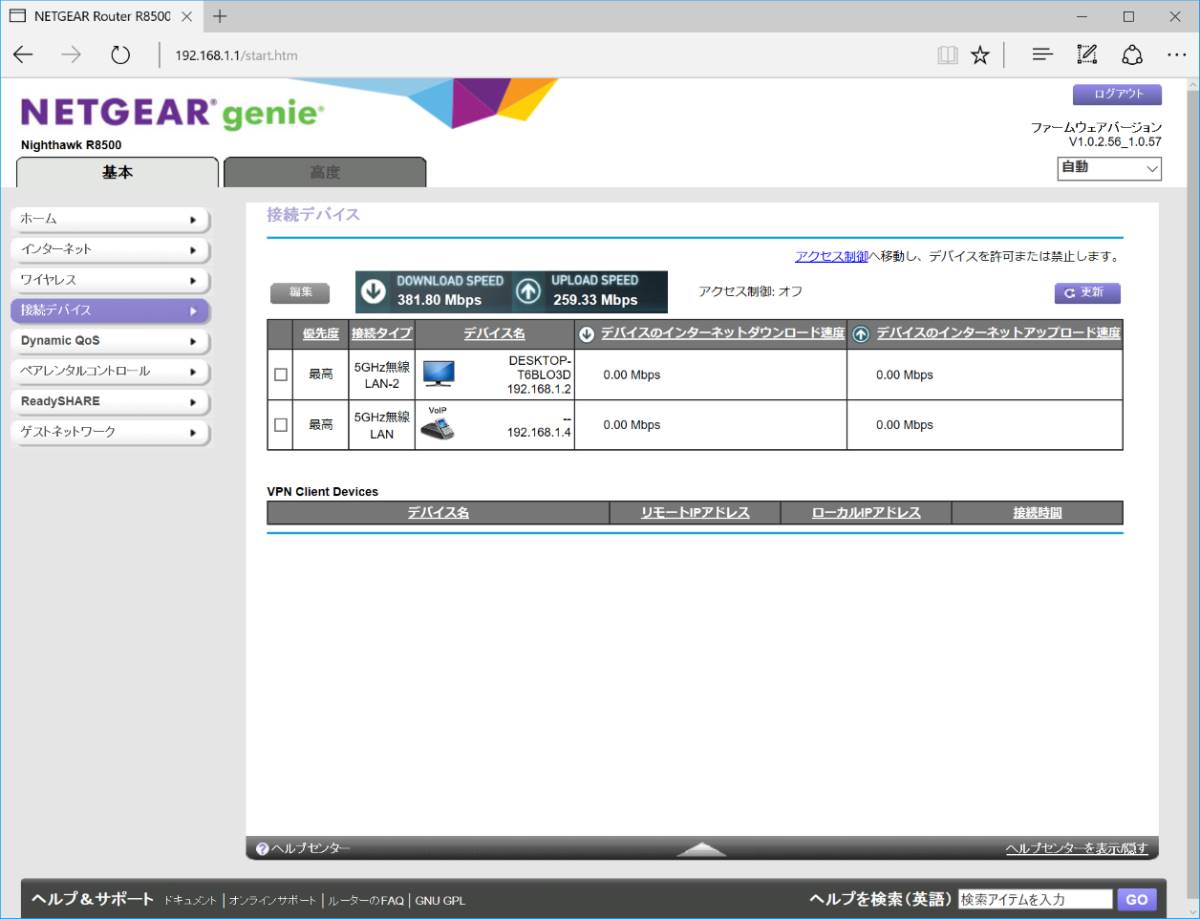Click the 更新 refresh button
The image size is (1200, 919).
tap(1087, 293)
